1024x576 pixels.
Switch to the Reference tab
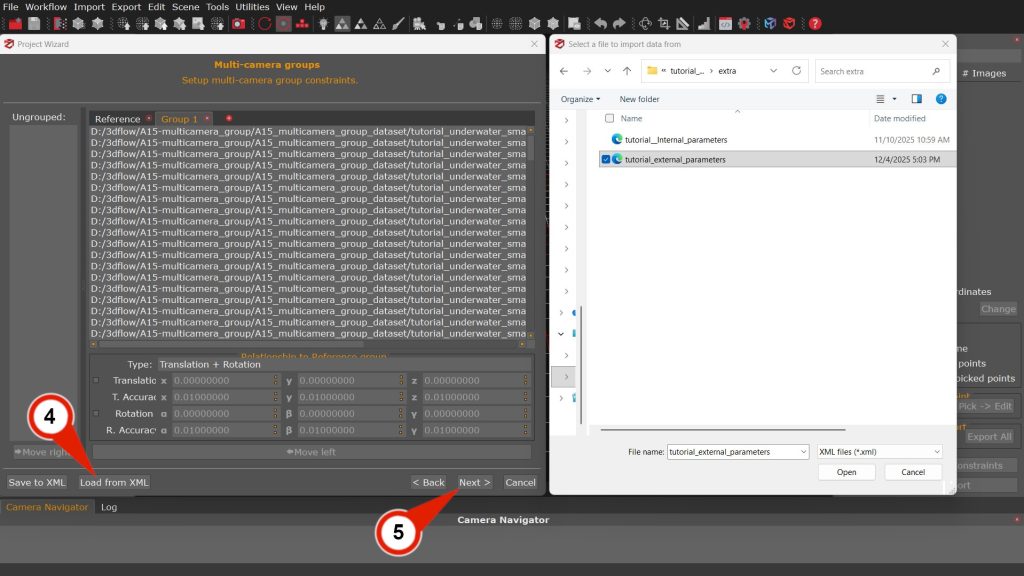pos(118,119)
